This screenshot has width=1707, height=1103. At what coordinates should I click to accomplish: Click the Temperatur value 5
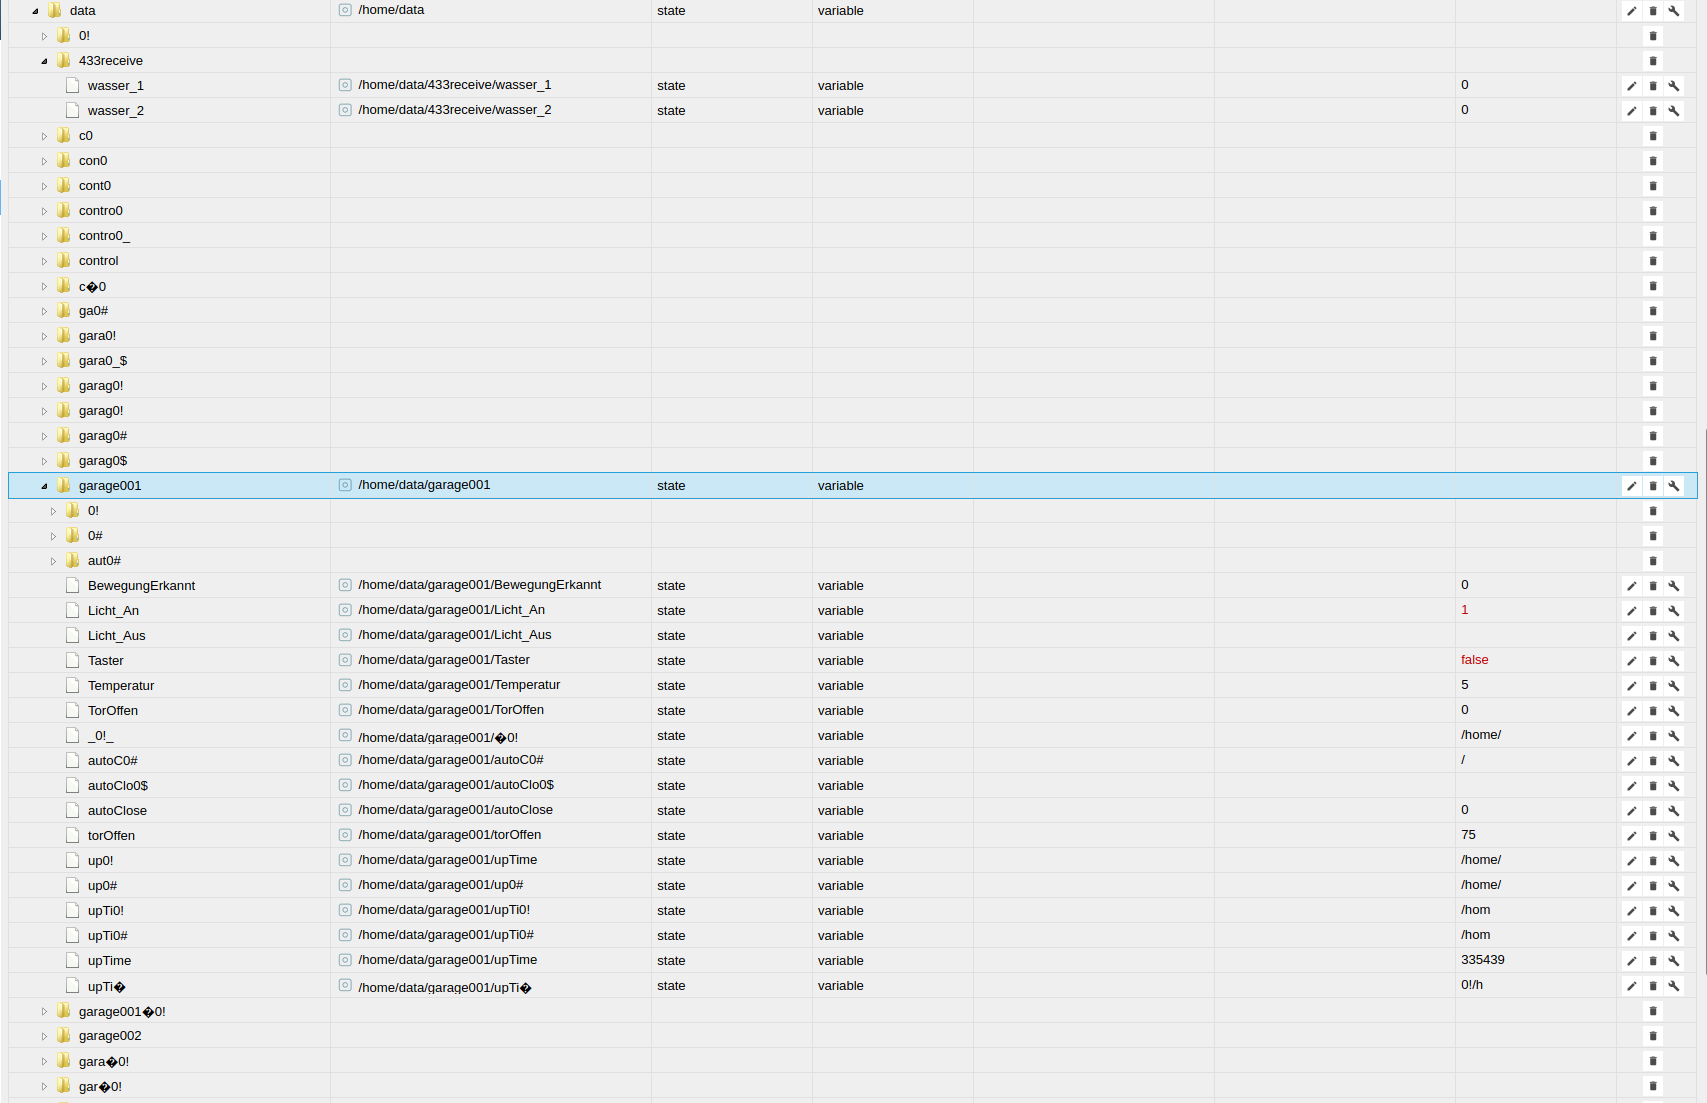(x=1464, y=685)
